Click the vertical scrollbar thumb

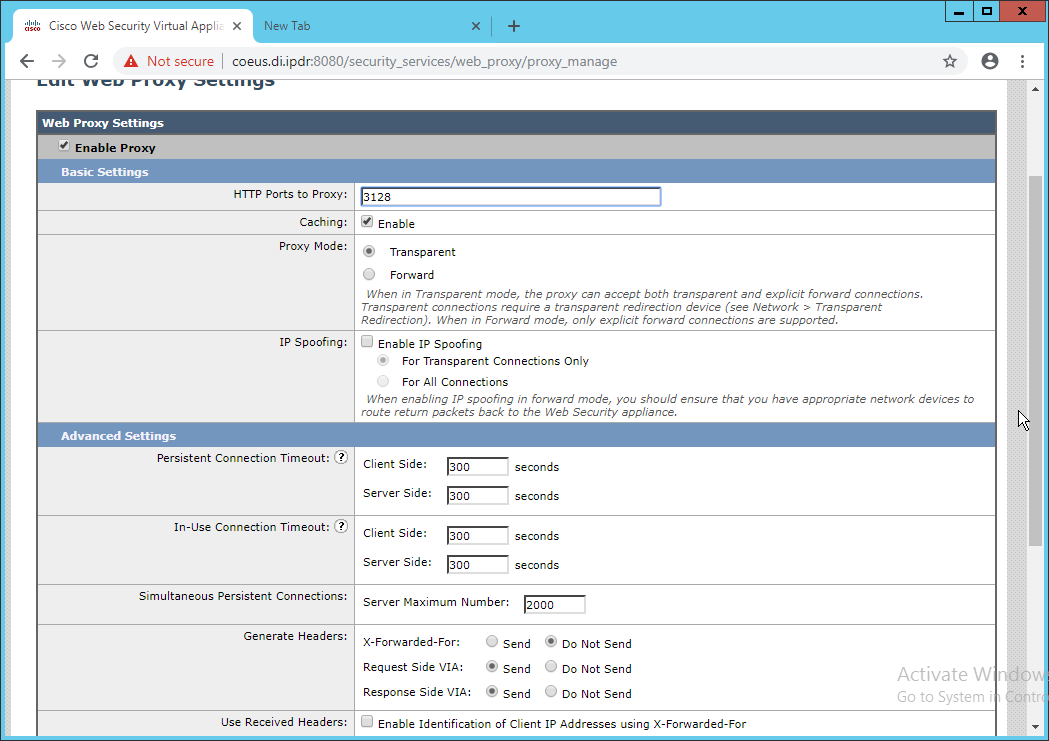coord(1035,360)
